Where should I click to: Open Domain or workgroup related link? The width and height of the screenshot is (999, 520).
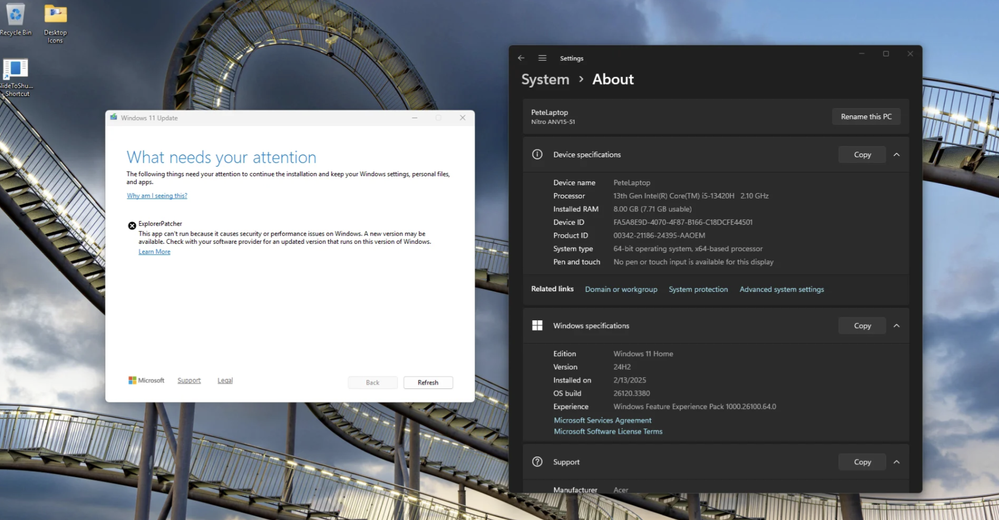coord(621,289)
